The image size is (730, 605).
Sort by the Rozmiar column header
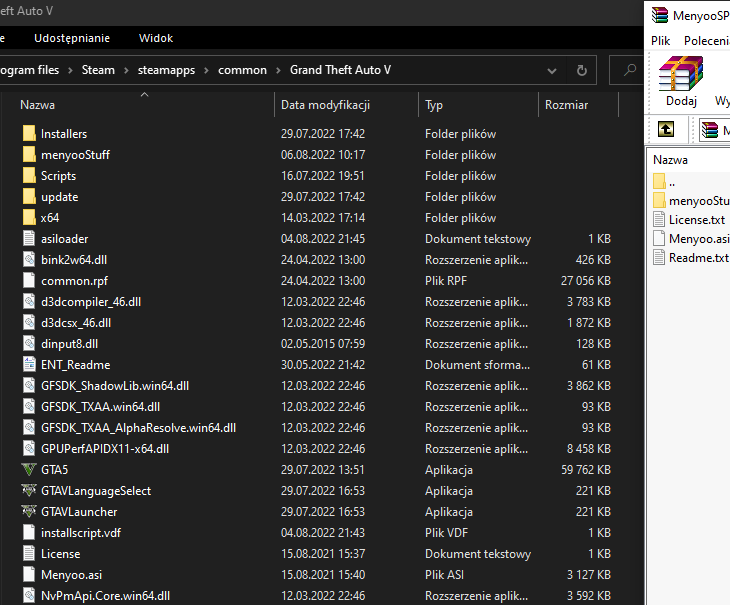tap(567, 105)
